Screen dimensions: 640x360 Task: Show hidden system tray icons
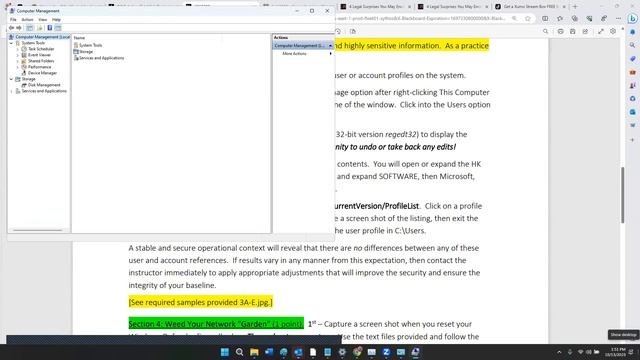pos(559,352)
